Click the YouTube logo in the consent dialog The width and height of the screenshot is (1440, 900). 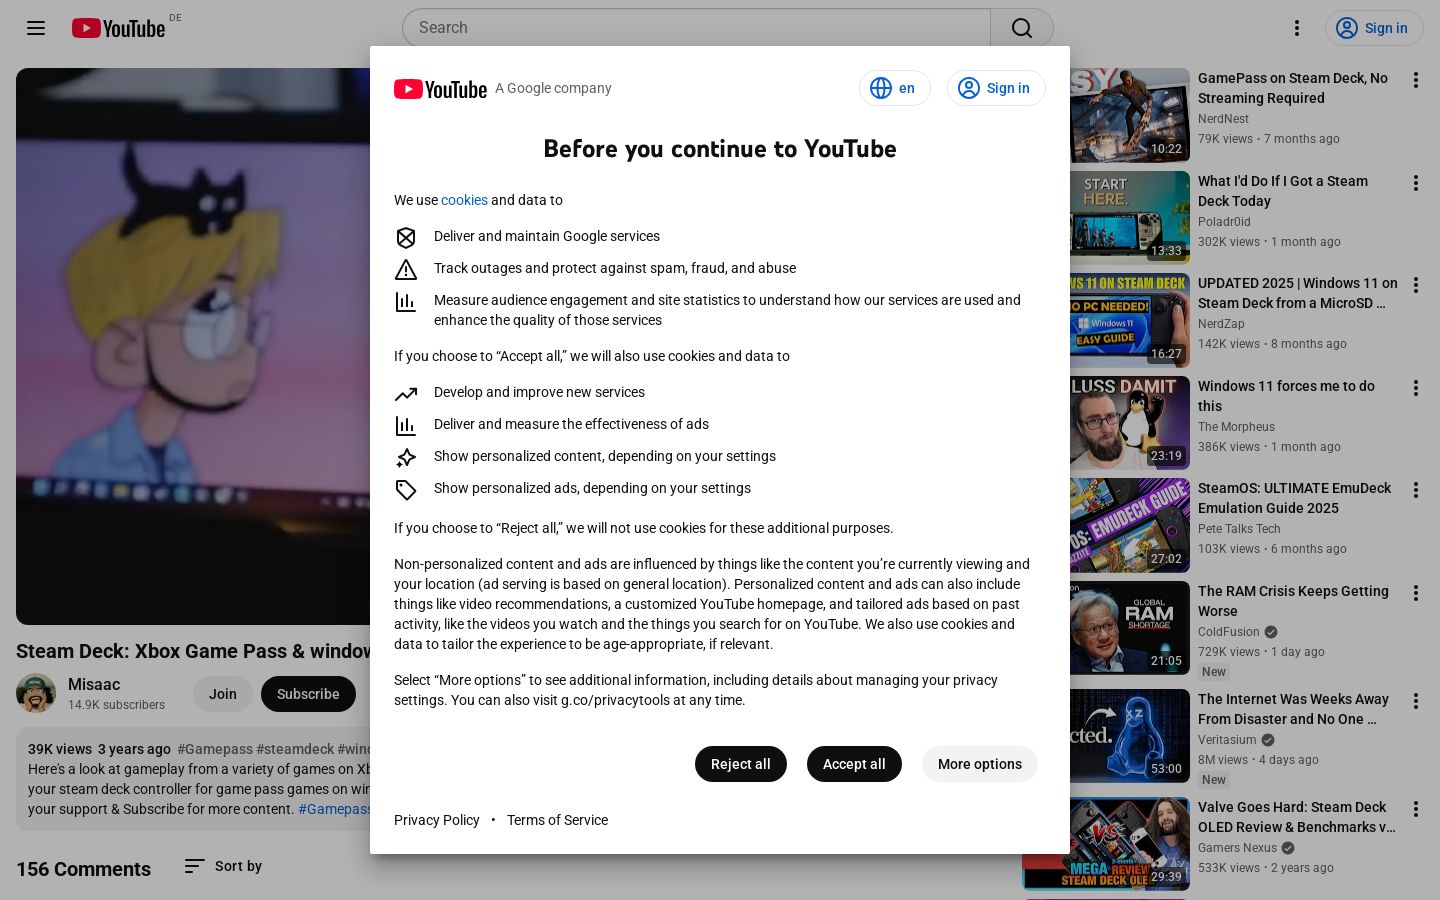point(440,89)
